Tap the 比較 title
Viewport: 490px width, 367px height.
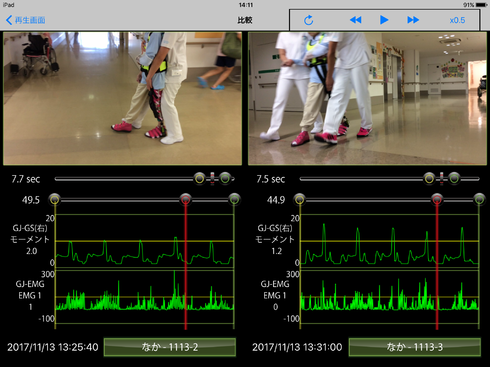pyautogui.click(x=245, y=20)
